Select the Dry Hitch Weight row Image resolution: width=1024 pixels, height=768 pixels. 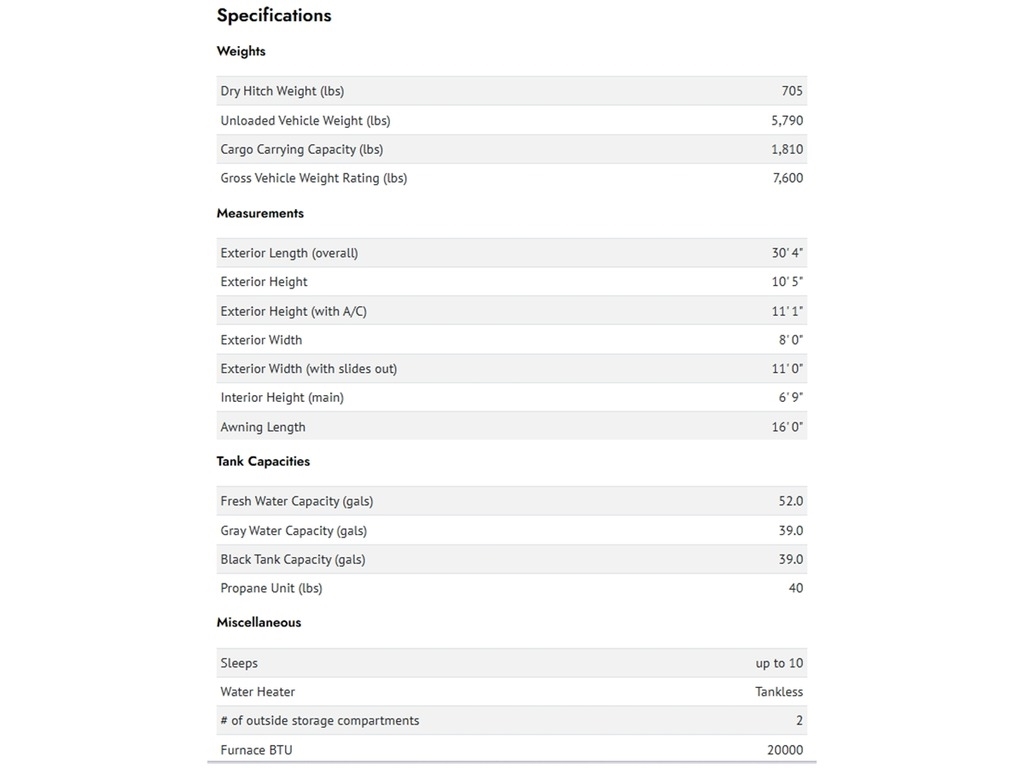click(x=511, y=91)
